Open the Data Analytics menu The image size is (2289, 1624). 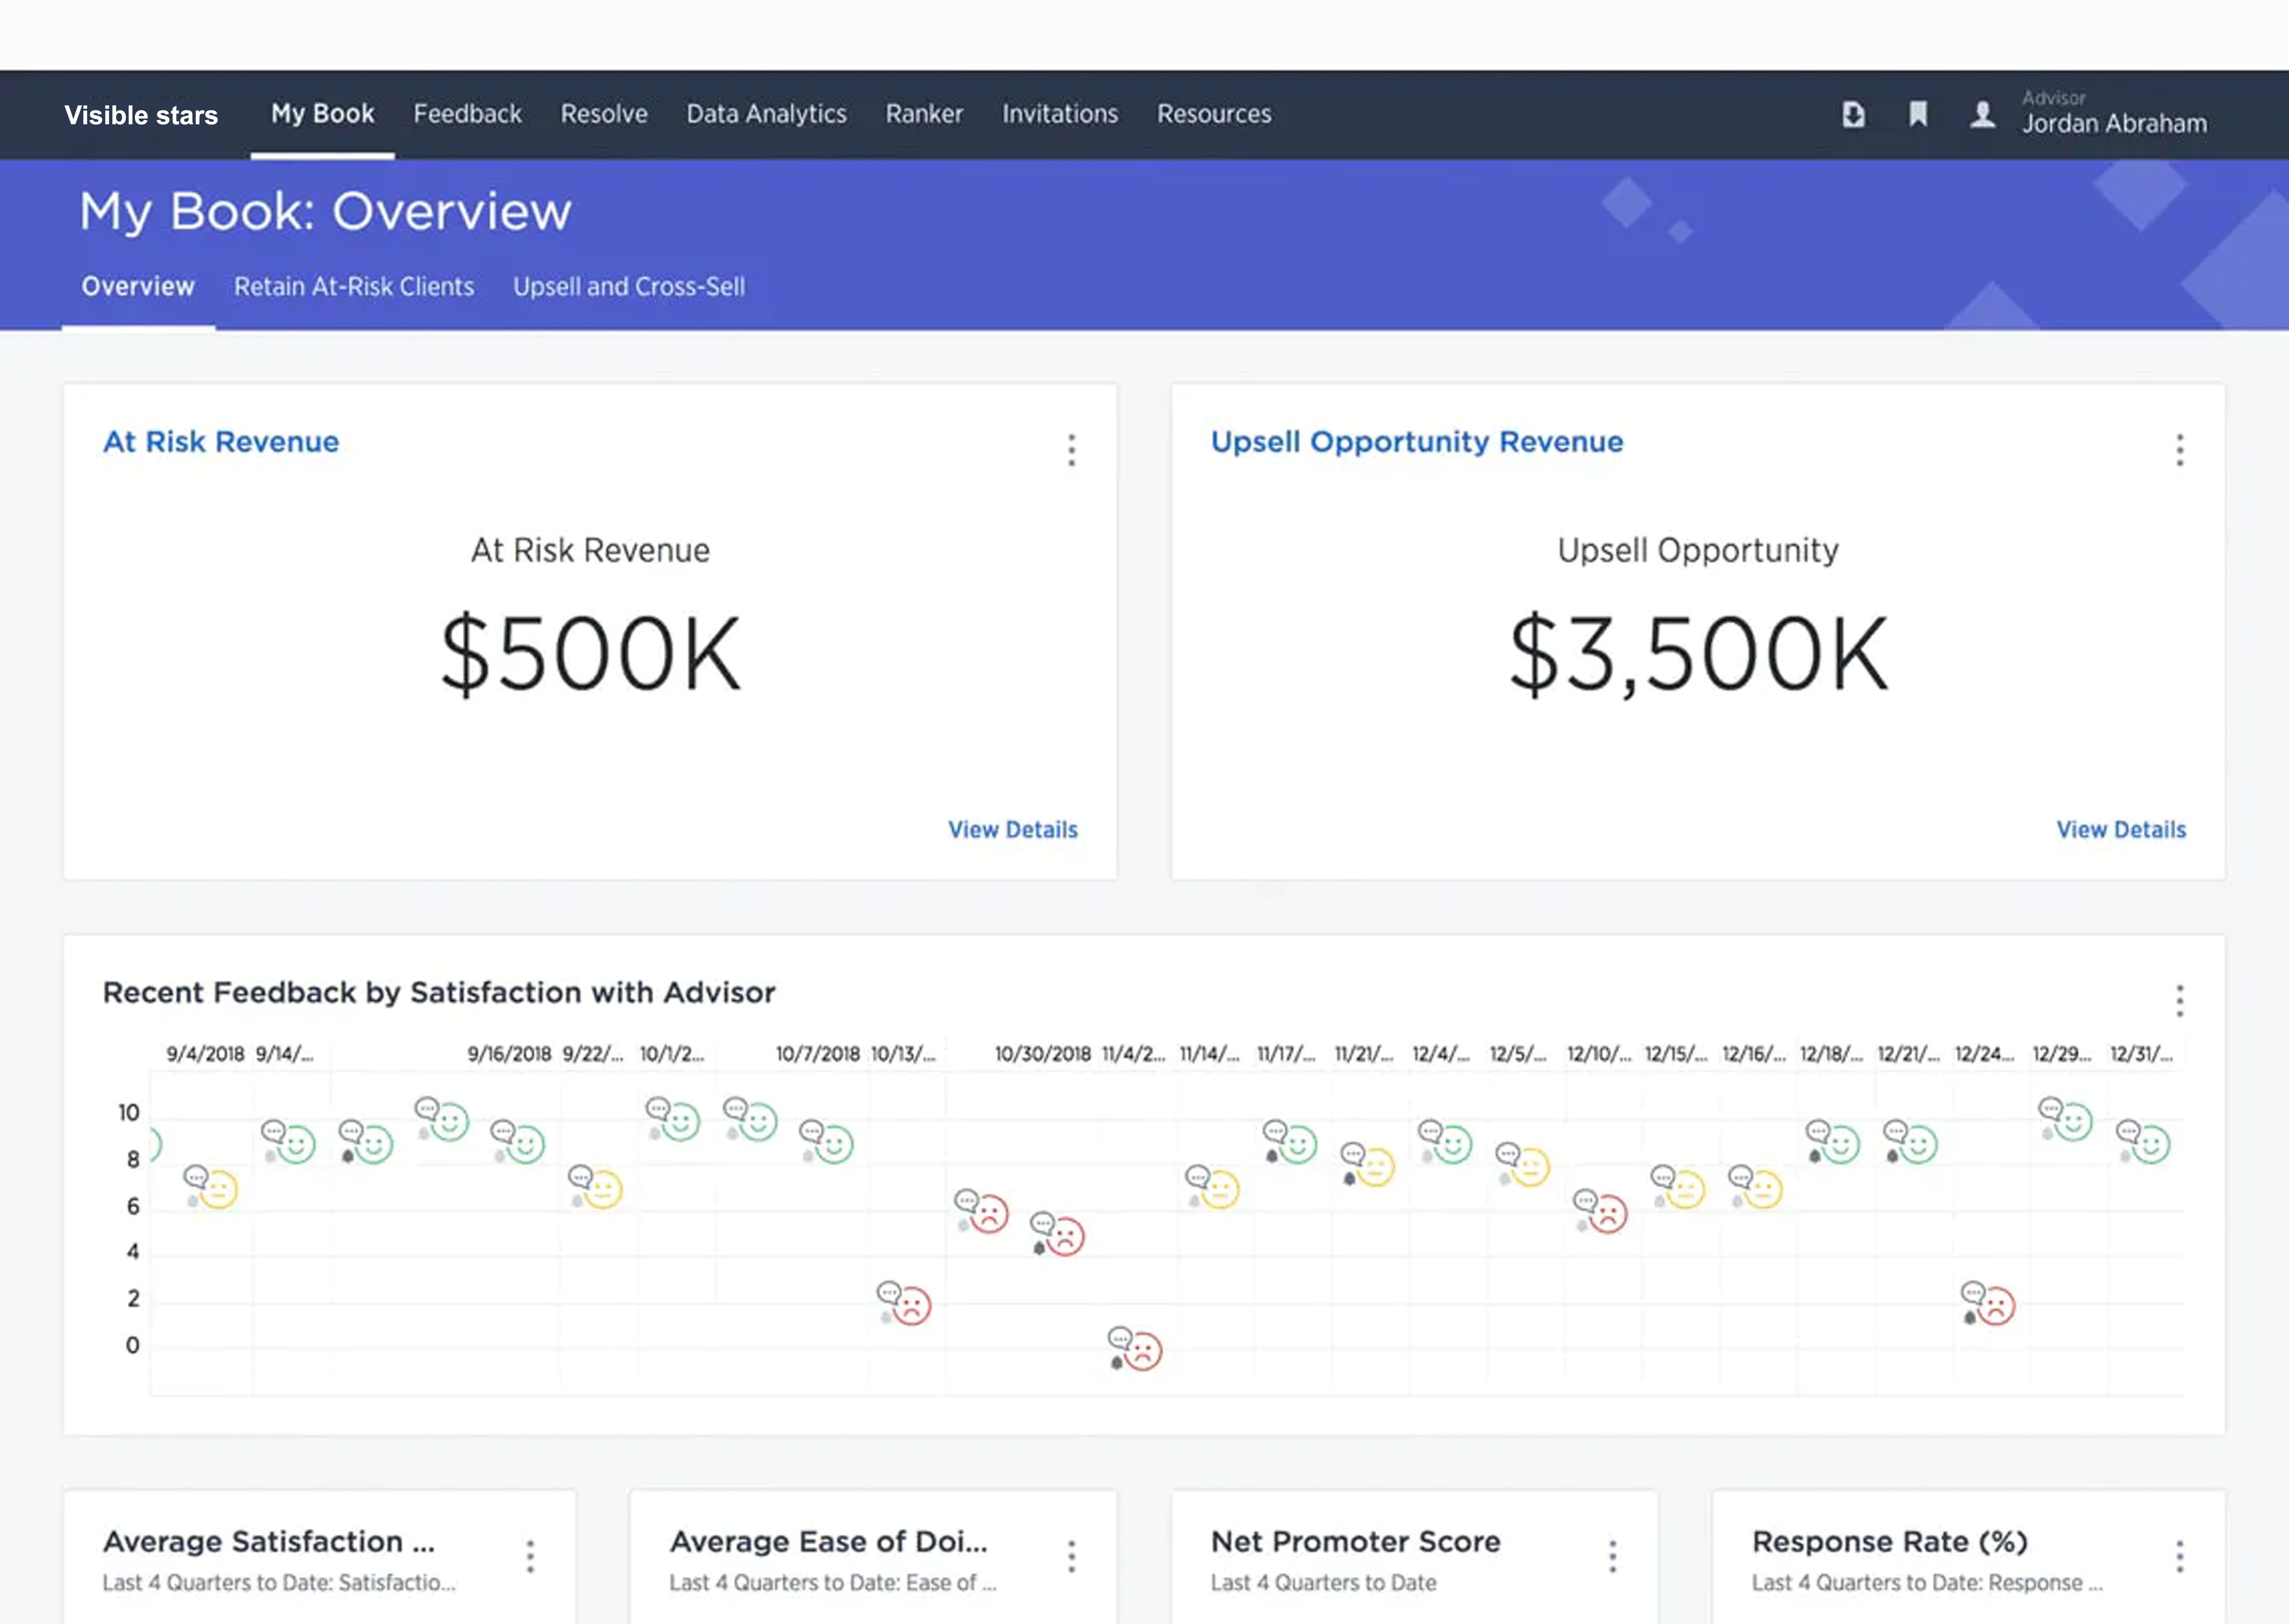[766, 114]
